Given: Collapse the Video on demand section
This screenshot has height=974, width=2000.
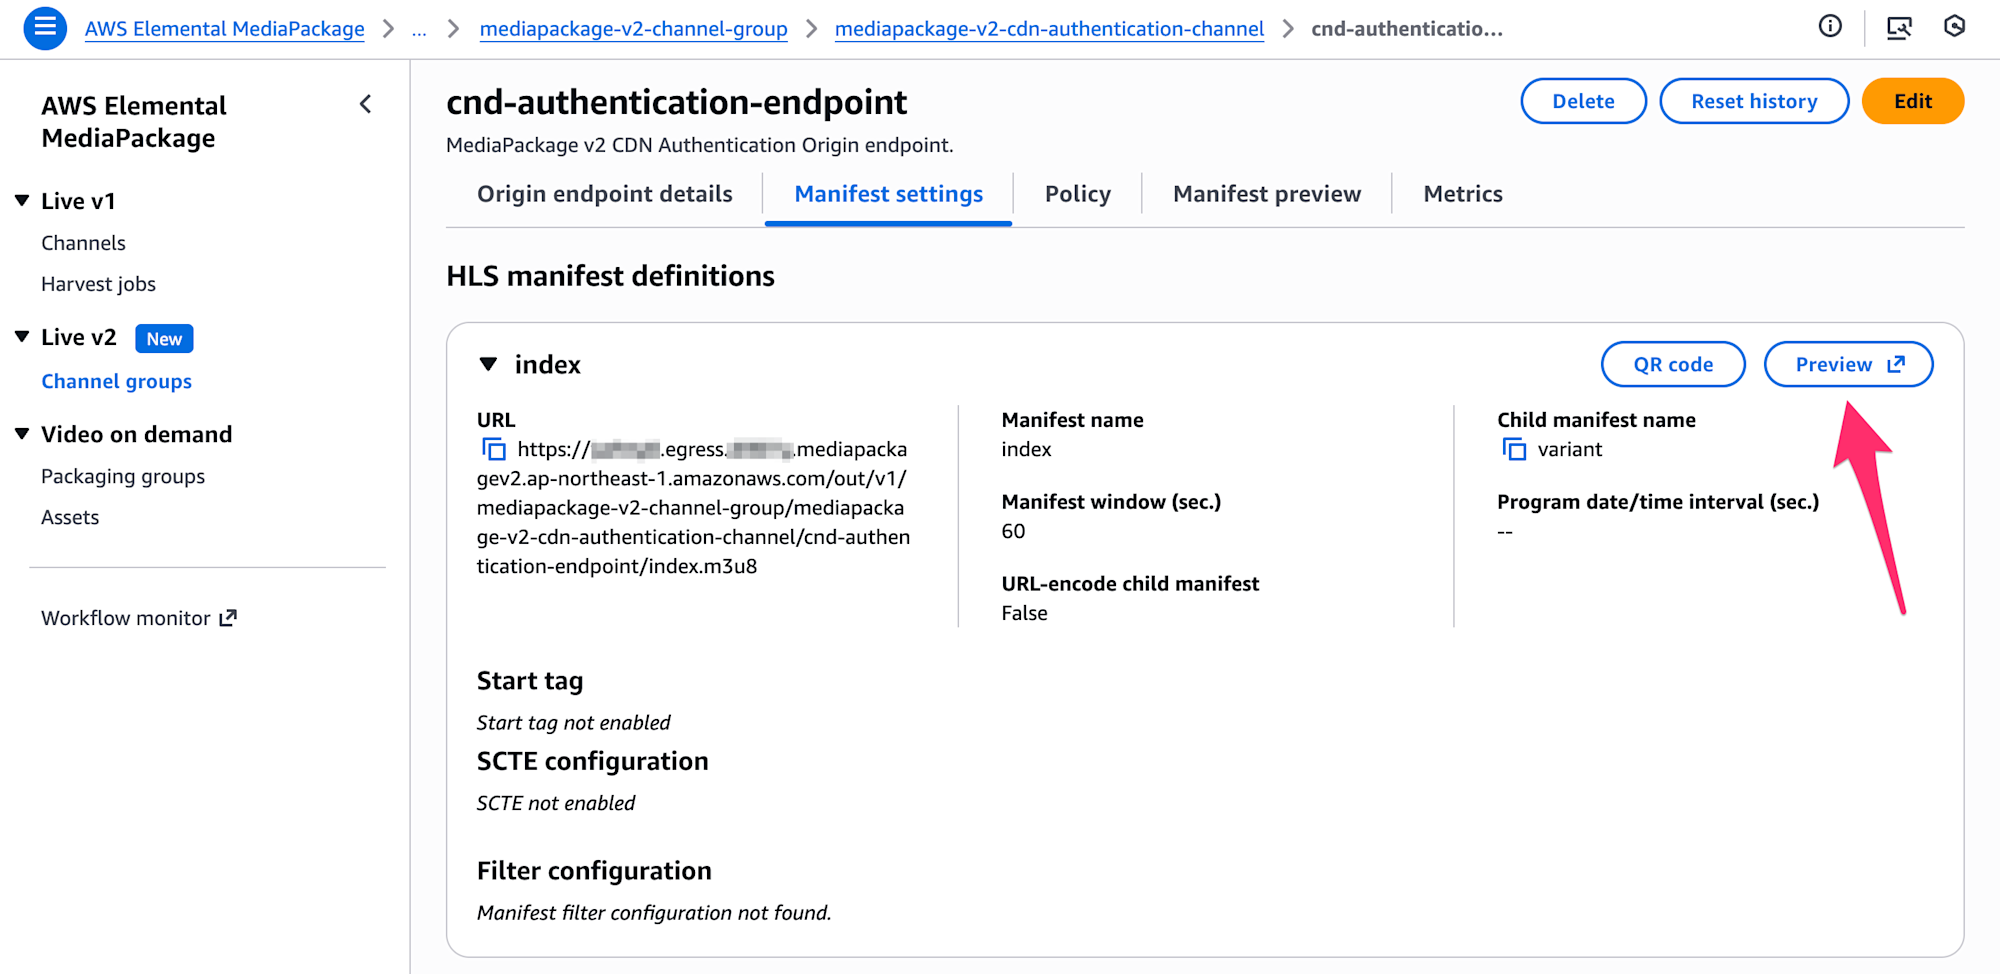Looking at the screenshot, I should [22, 434].
